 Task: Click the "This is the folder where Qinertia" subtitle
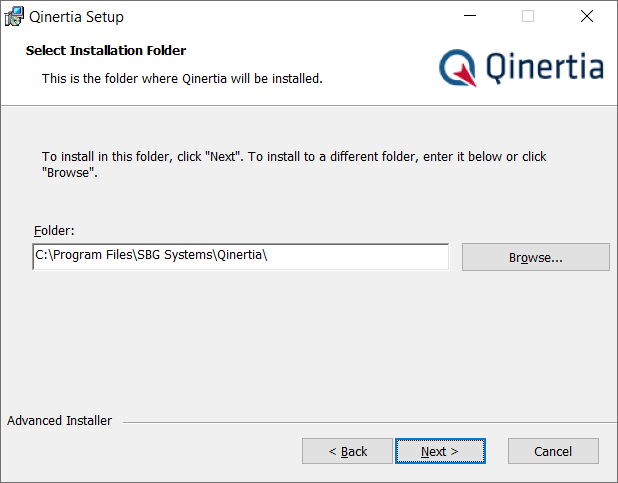182,78
